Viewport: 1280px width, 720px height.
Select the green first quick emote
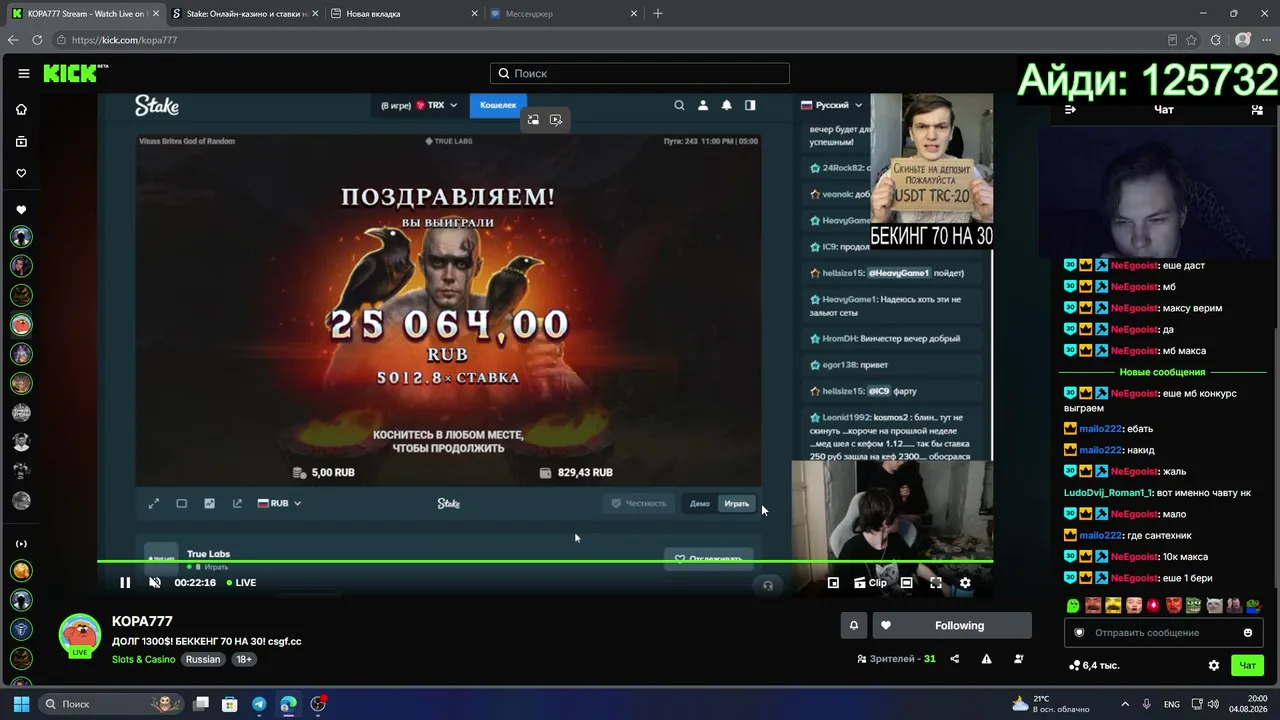pyautogui.click(x=1073, y=605)
